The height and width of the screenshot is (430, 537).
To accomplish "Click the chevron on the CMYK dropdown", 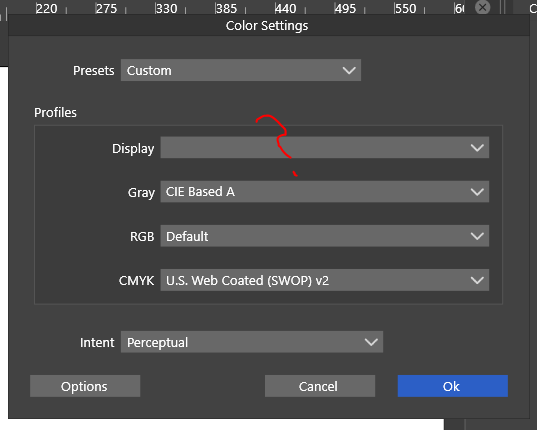I will click(477, 280).
